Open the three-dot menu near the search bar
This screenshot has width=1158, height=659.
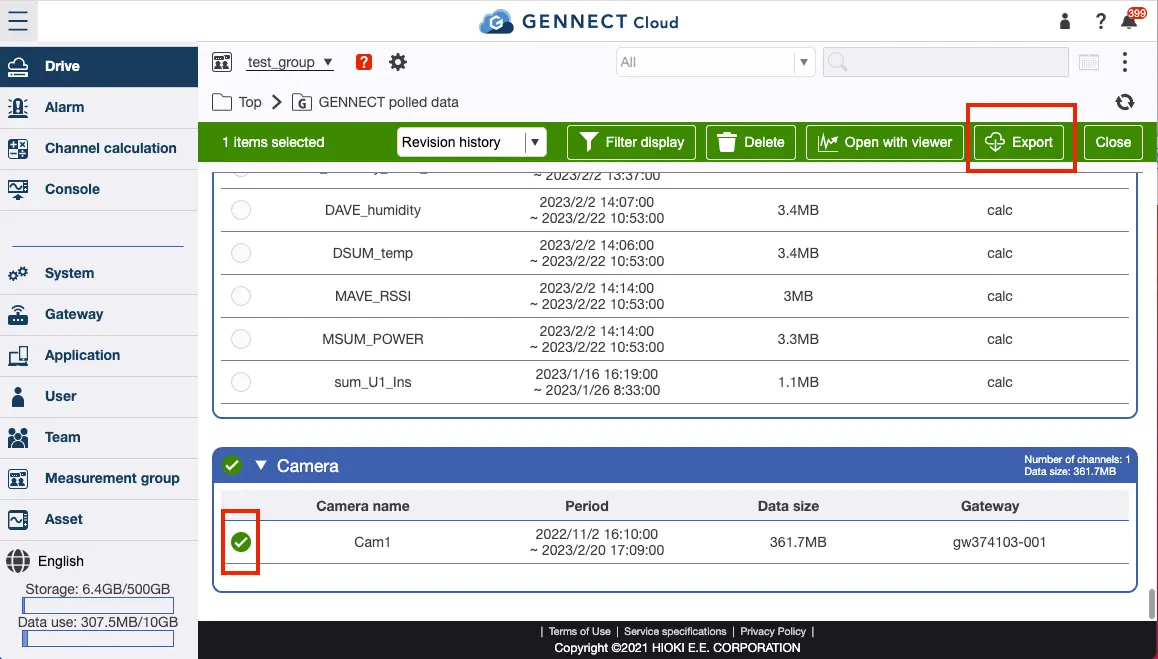[x=1125, y=61]
